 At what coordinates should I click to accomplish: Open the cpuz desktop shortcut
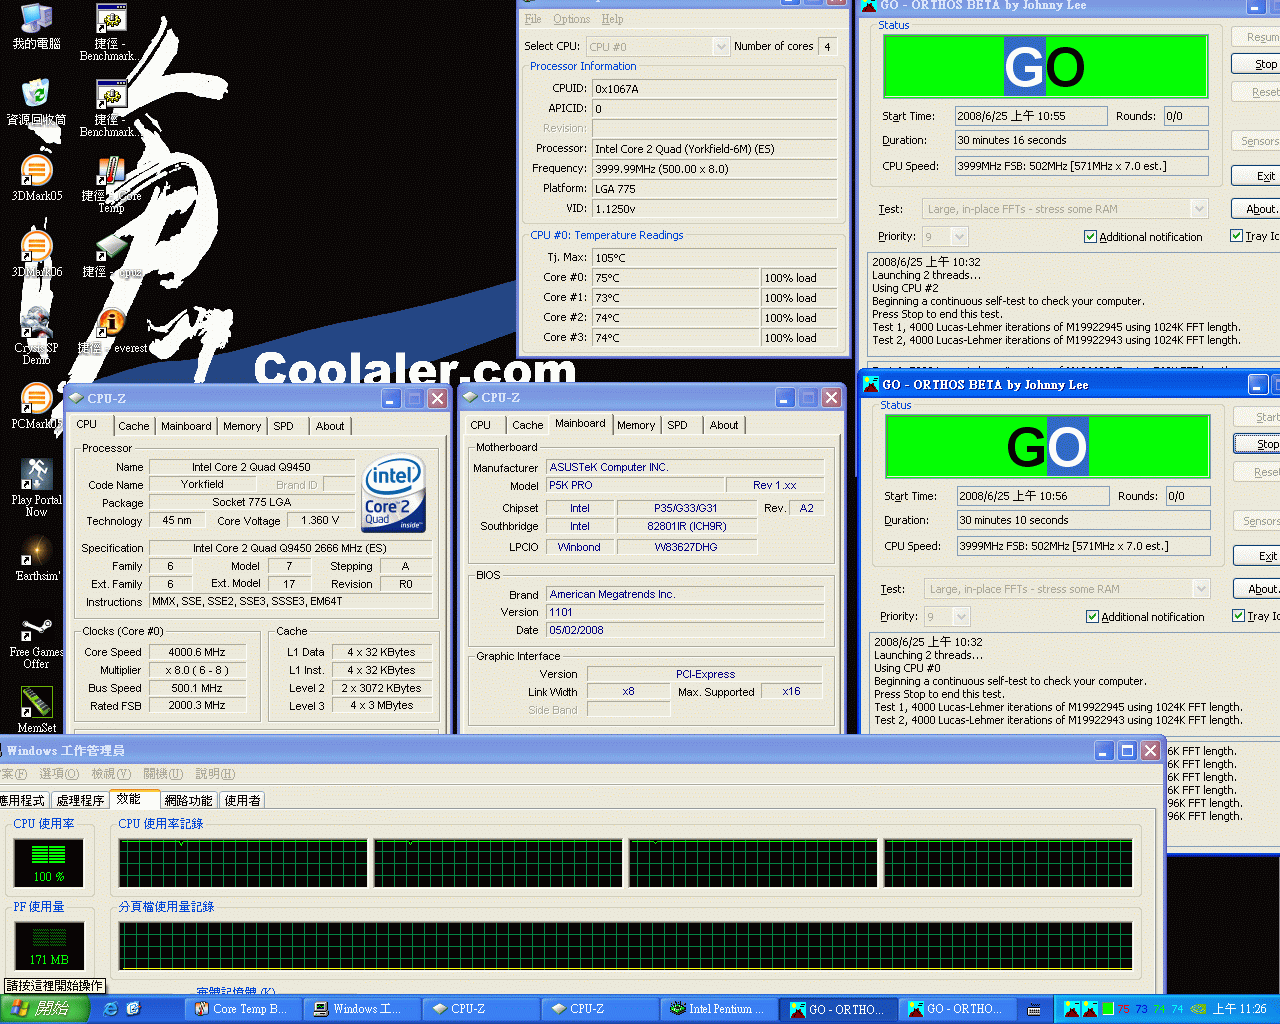click(111, 254)
